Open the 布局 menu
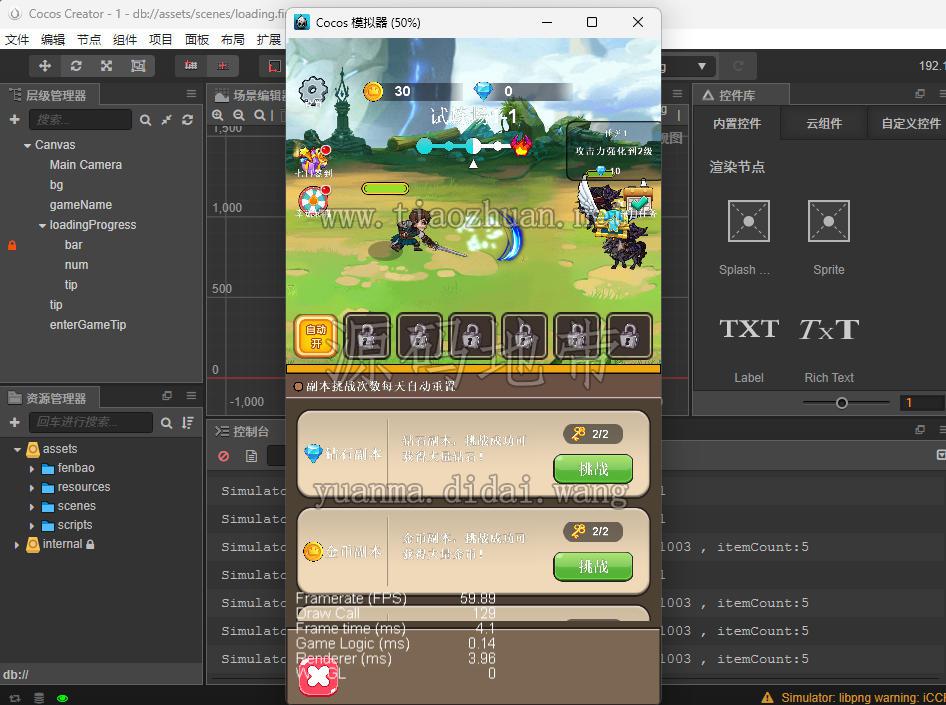 [x=232, y=40]
